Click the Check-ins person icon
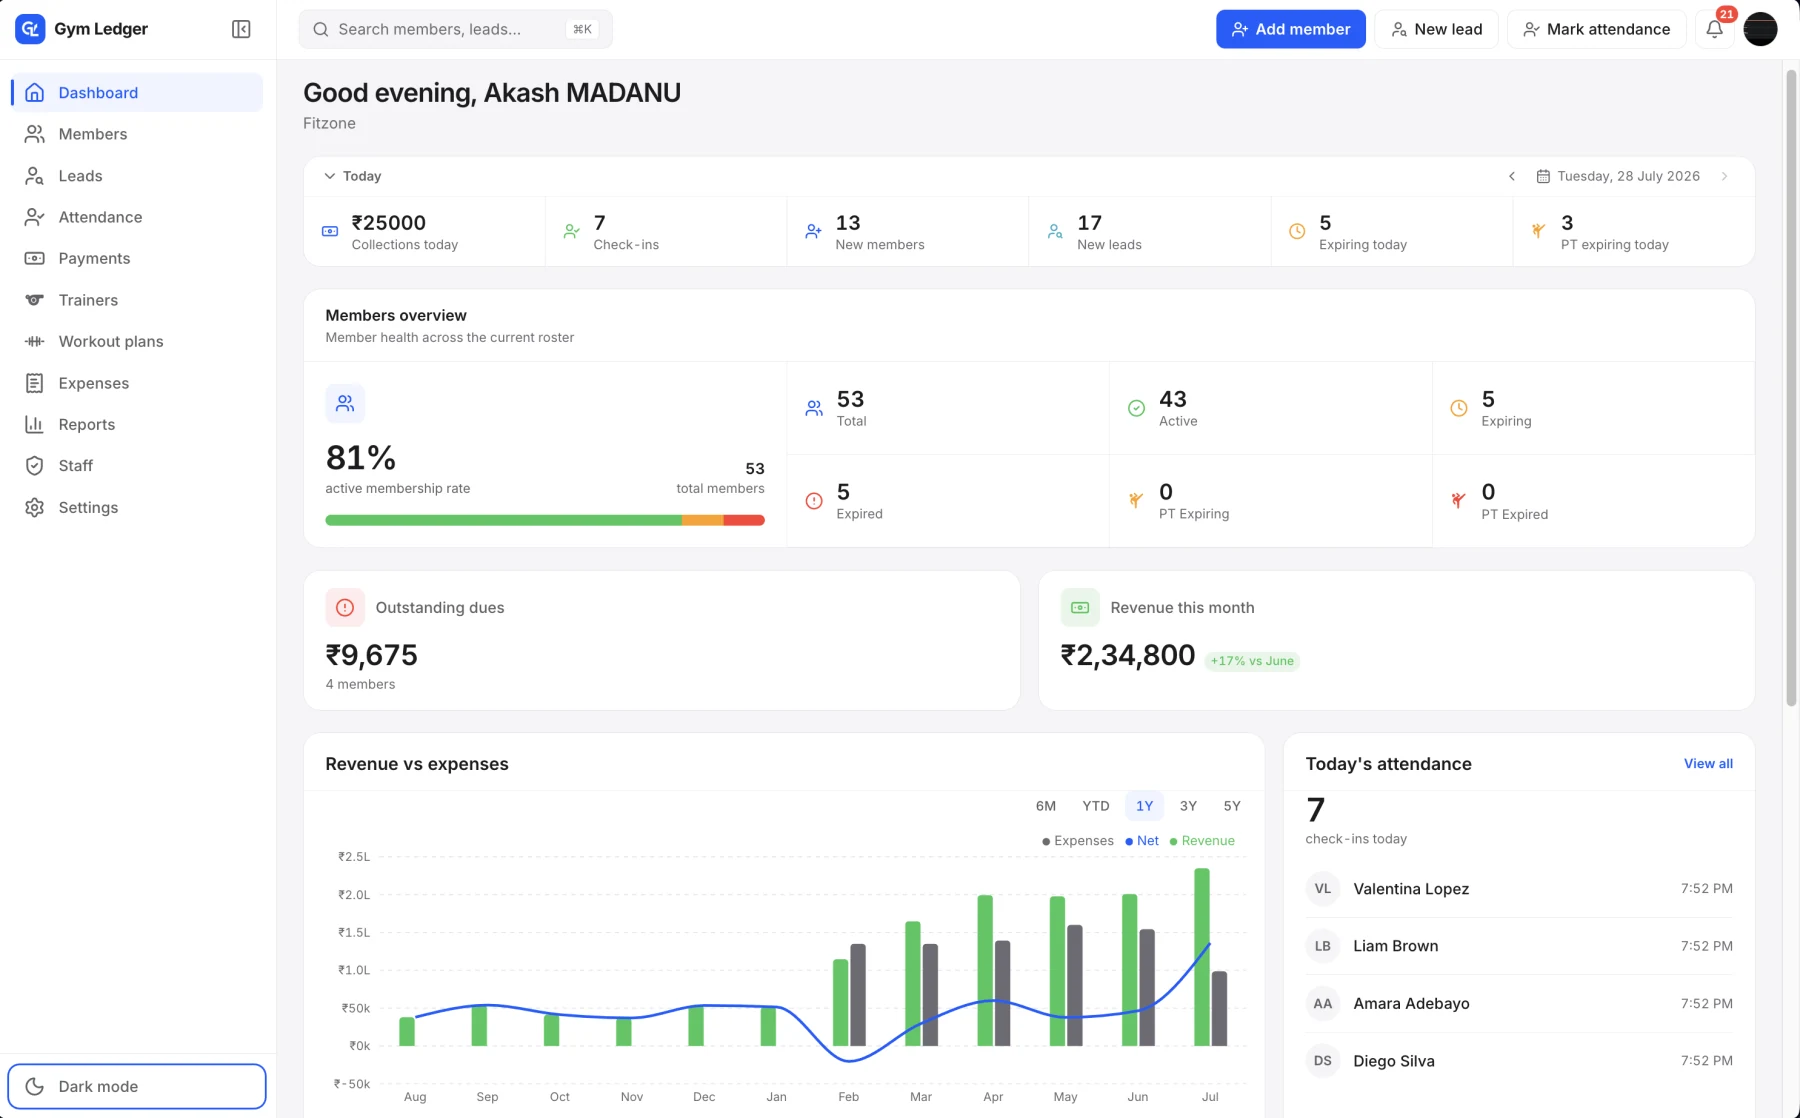Image resolution: width=1800 pixels, height=1118 pixels. (571, 231)
